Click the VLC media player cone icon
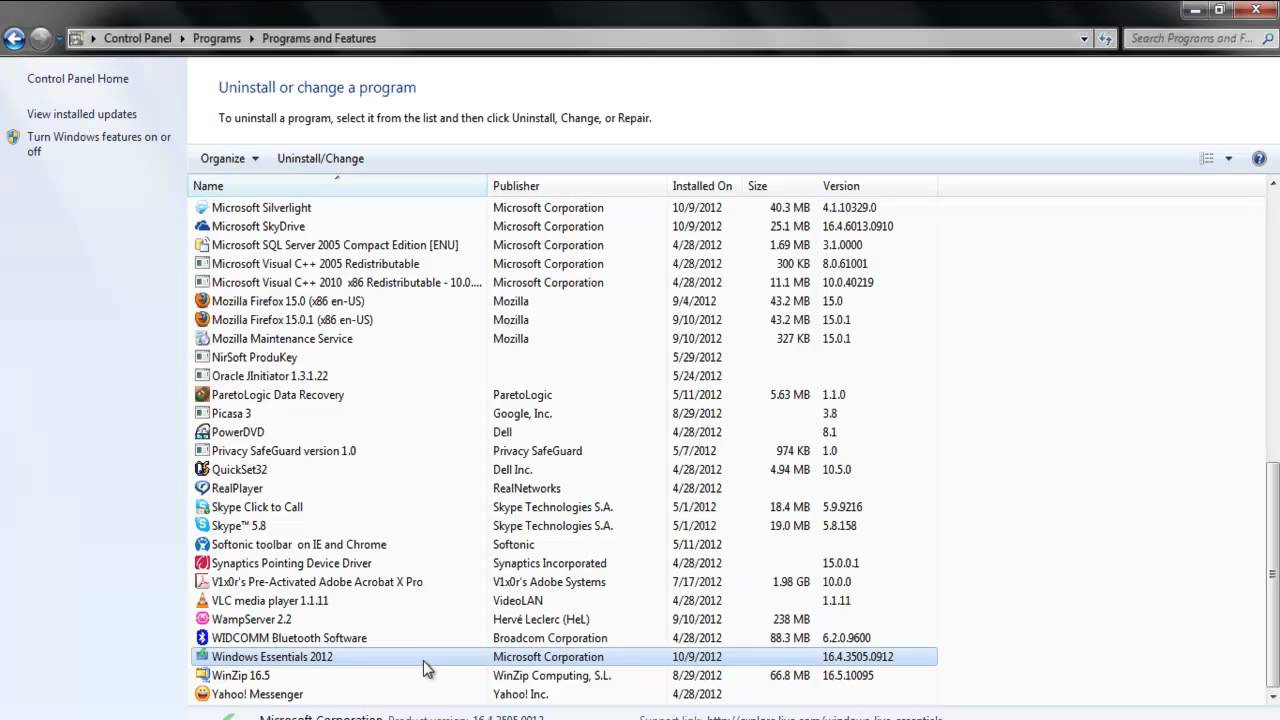 [202, 601]
